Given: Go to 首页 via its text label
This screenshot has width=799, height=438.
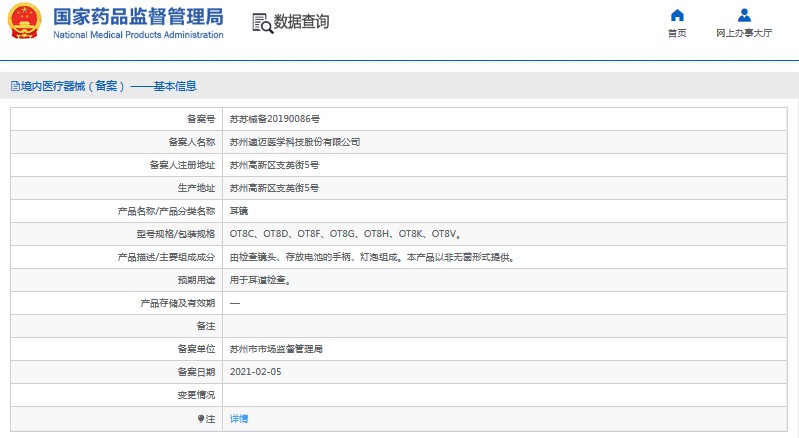Looking at the screenshot, I should click(x=677, y=33).
